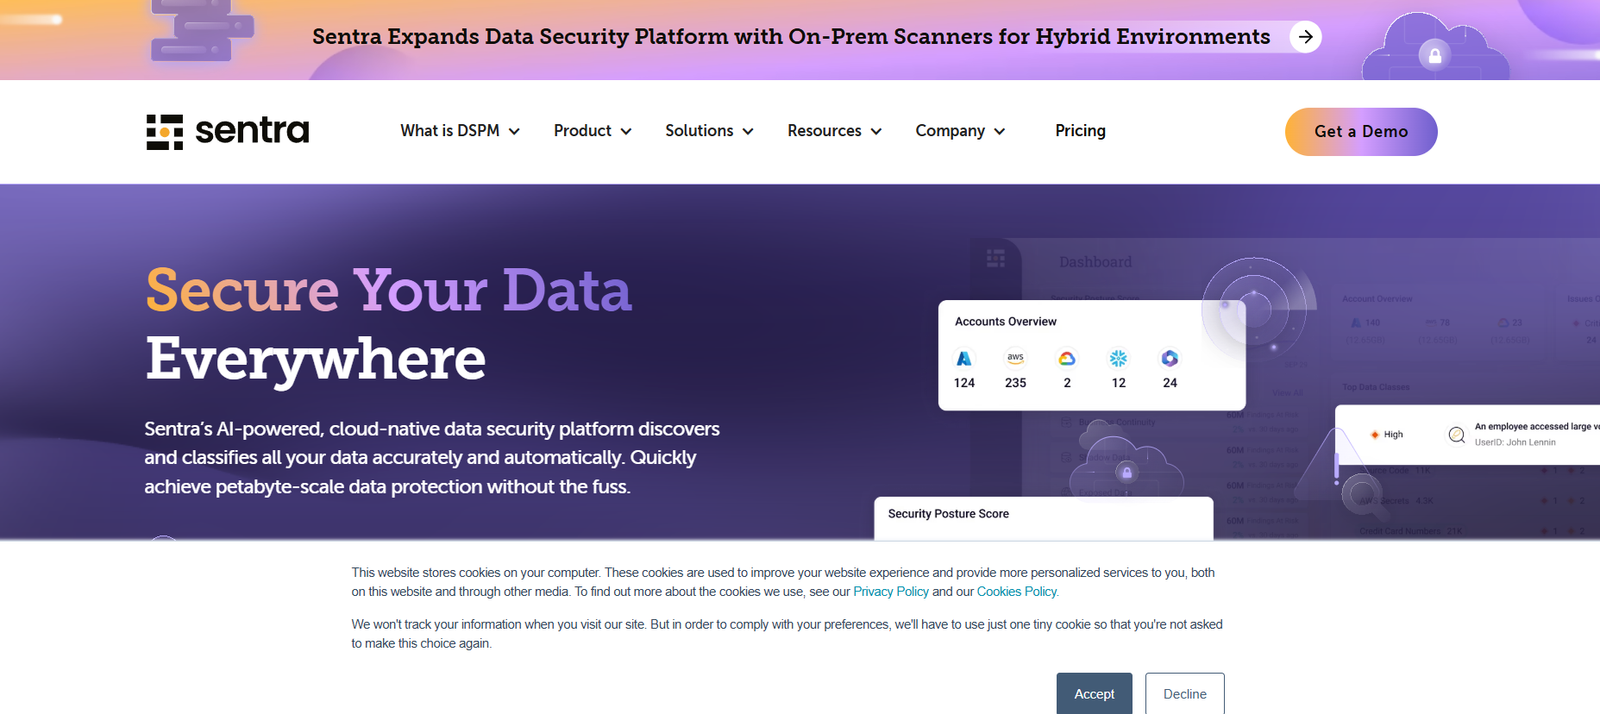Click the magnifier icon beside the employee alert

click(1457, 434)
